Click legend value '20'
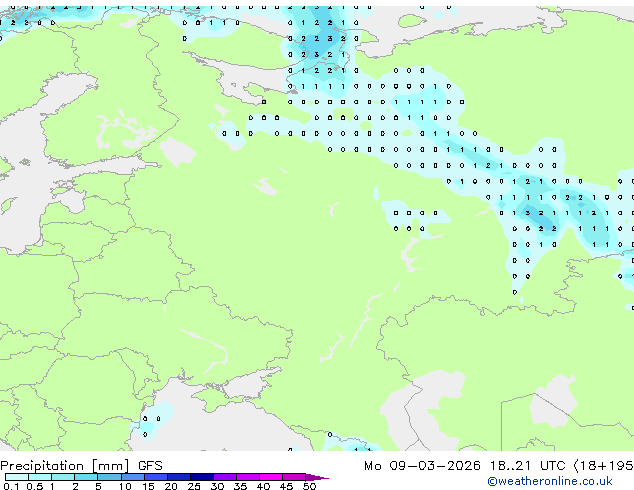 click(171, 486)
